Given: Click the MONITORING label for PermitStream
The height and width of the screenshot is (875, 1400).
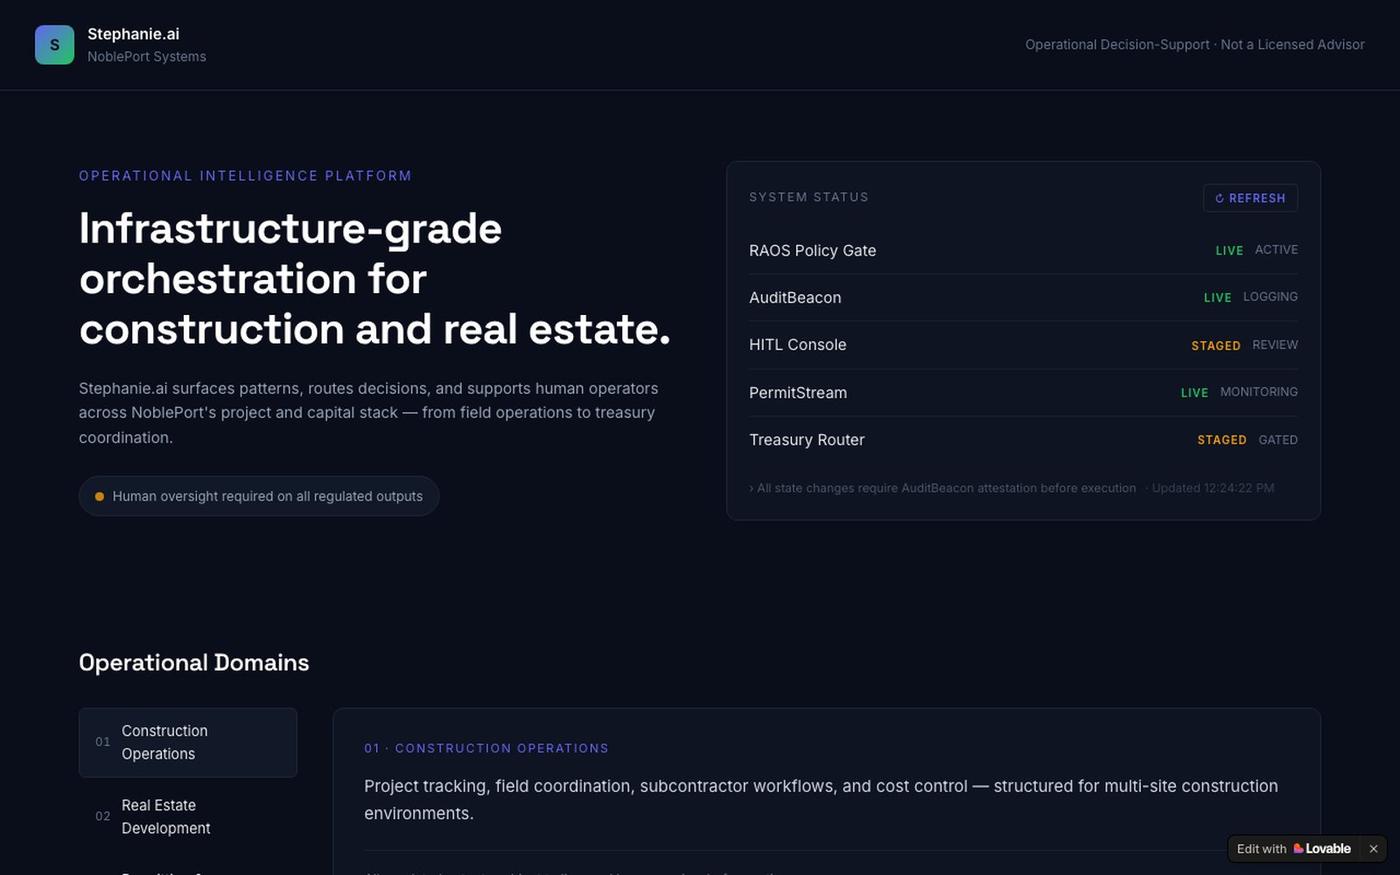Looking at the screenshot, I should point(1259,392).
